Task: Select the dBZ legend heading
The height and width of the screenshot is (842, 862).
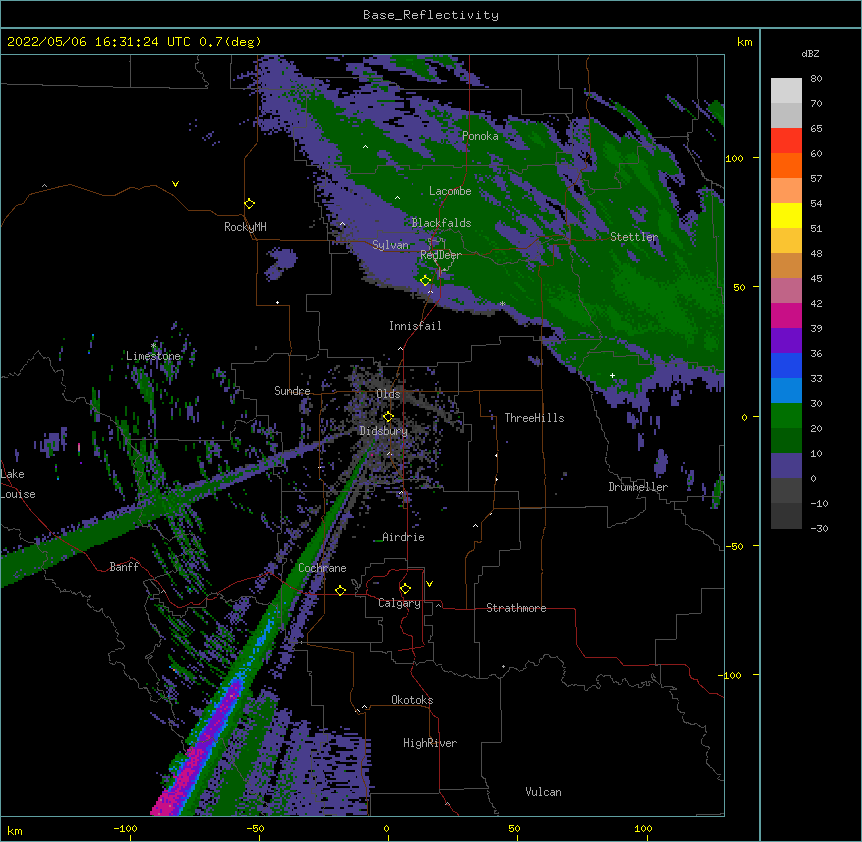Action: pyautogui.click(x=810, y=54)
